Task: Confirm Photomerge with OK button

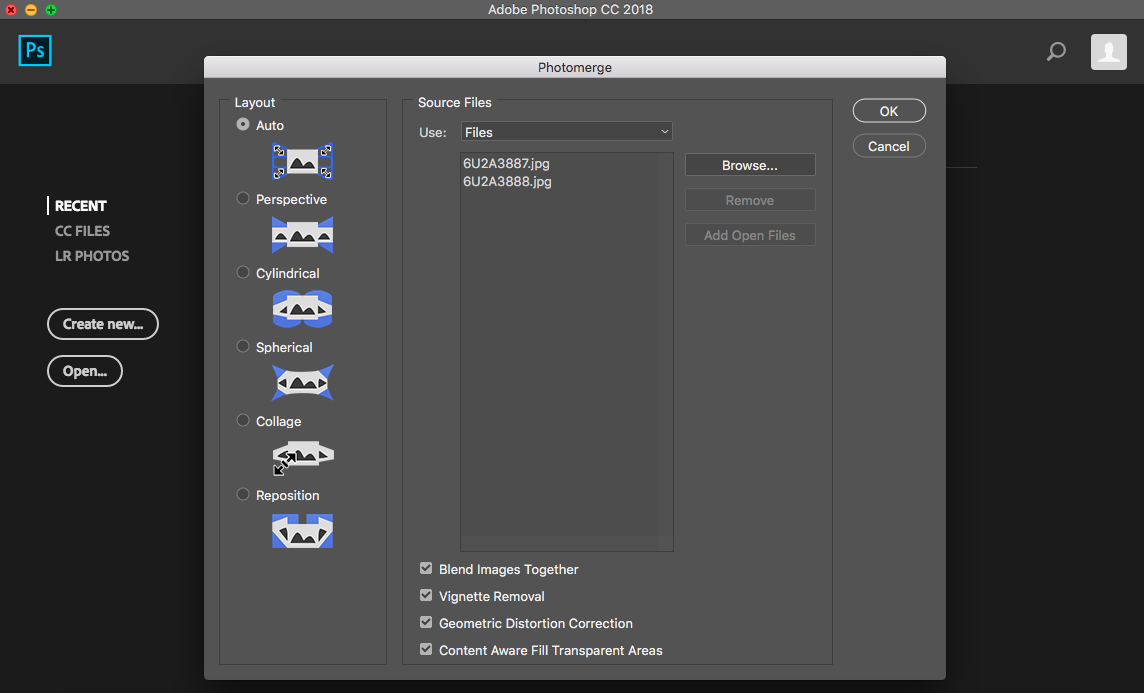Action: tap(889, 111)
